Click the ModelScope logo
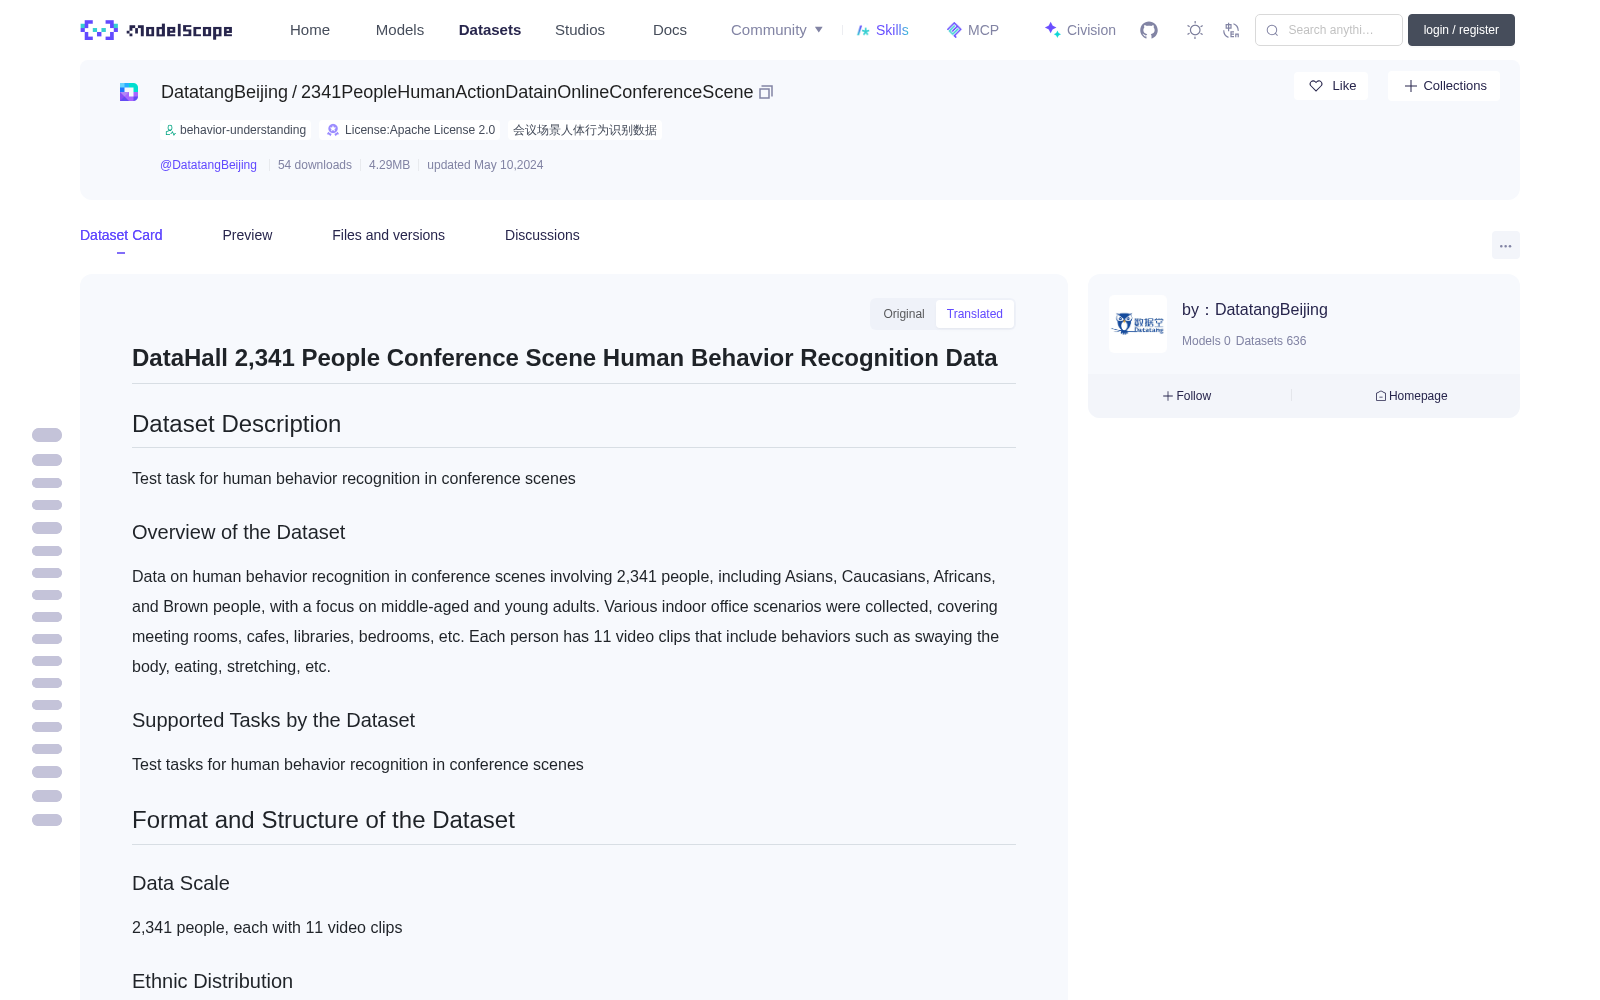This screenshot has height=1000, width=1600. [157, 30]
